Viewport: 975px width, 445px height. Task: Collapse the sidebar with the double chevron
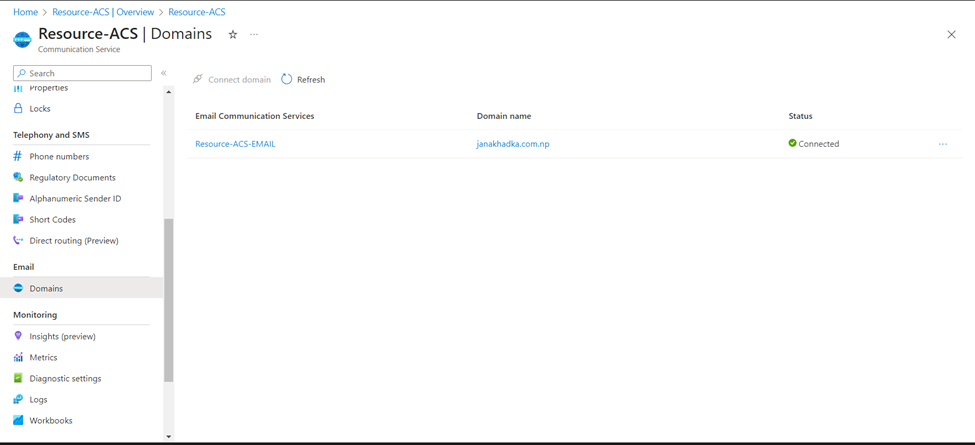click(x=164, y=73)
